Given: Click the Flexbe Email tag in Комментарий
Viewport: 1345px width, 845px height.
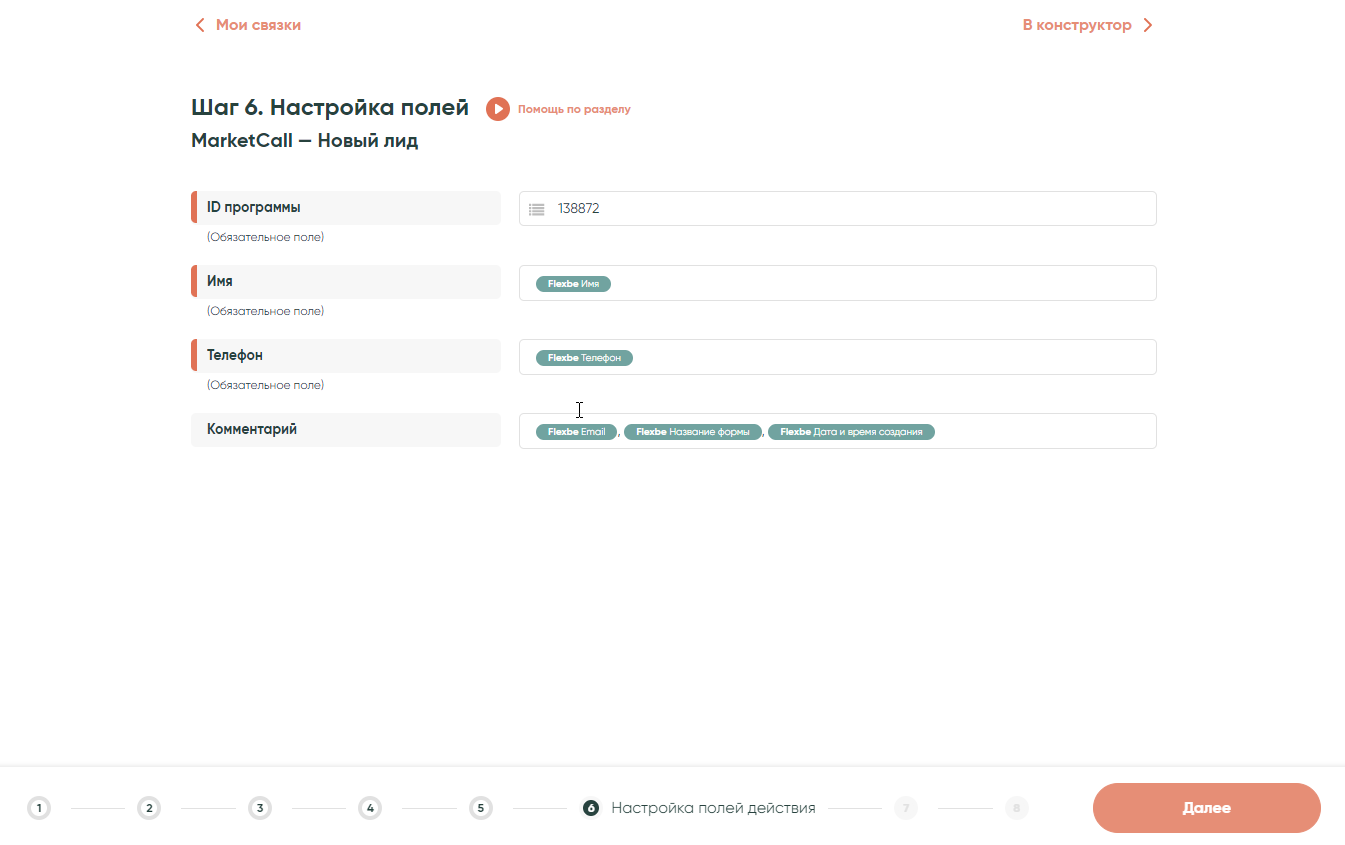Looking at the screenshot, I should 576,432.
